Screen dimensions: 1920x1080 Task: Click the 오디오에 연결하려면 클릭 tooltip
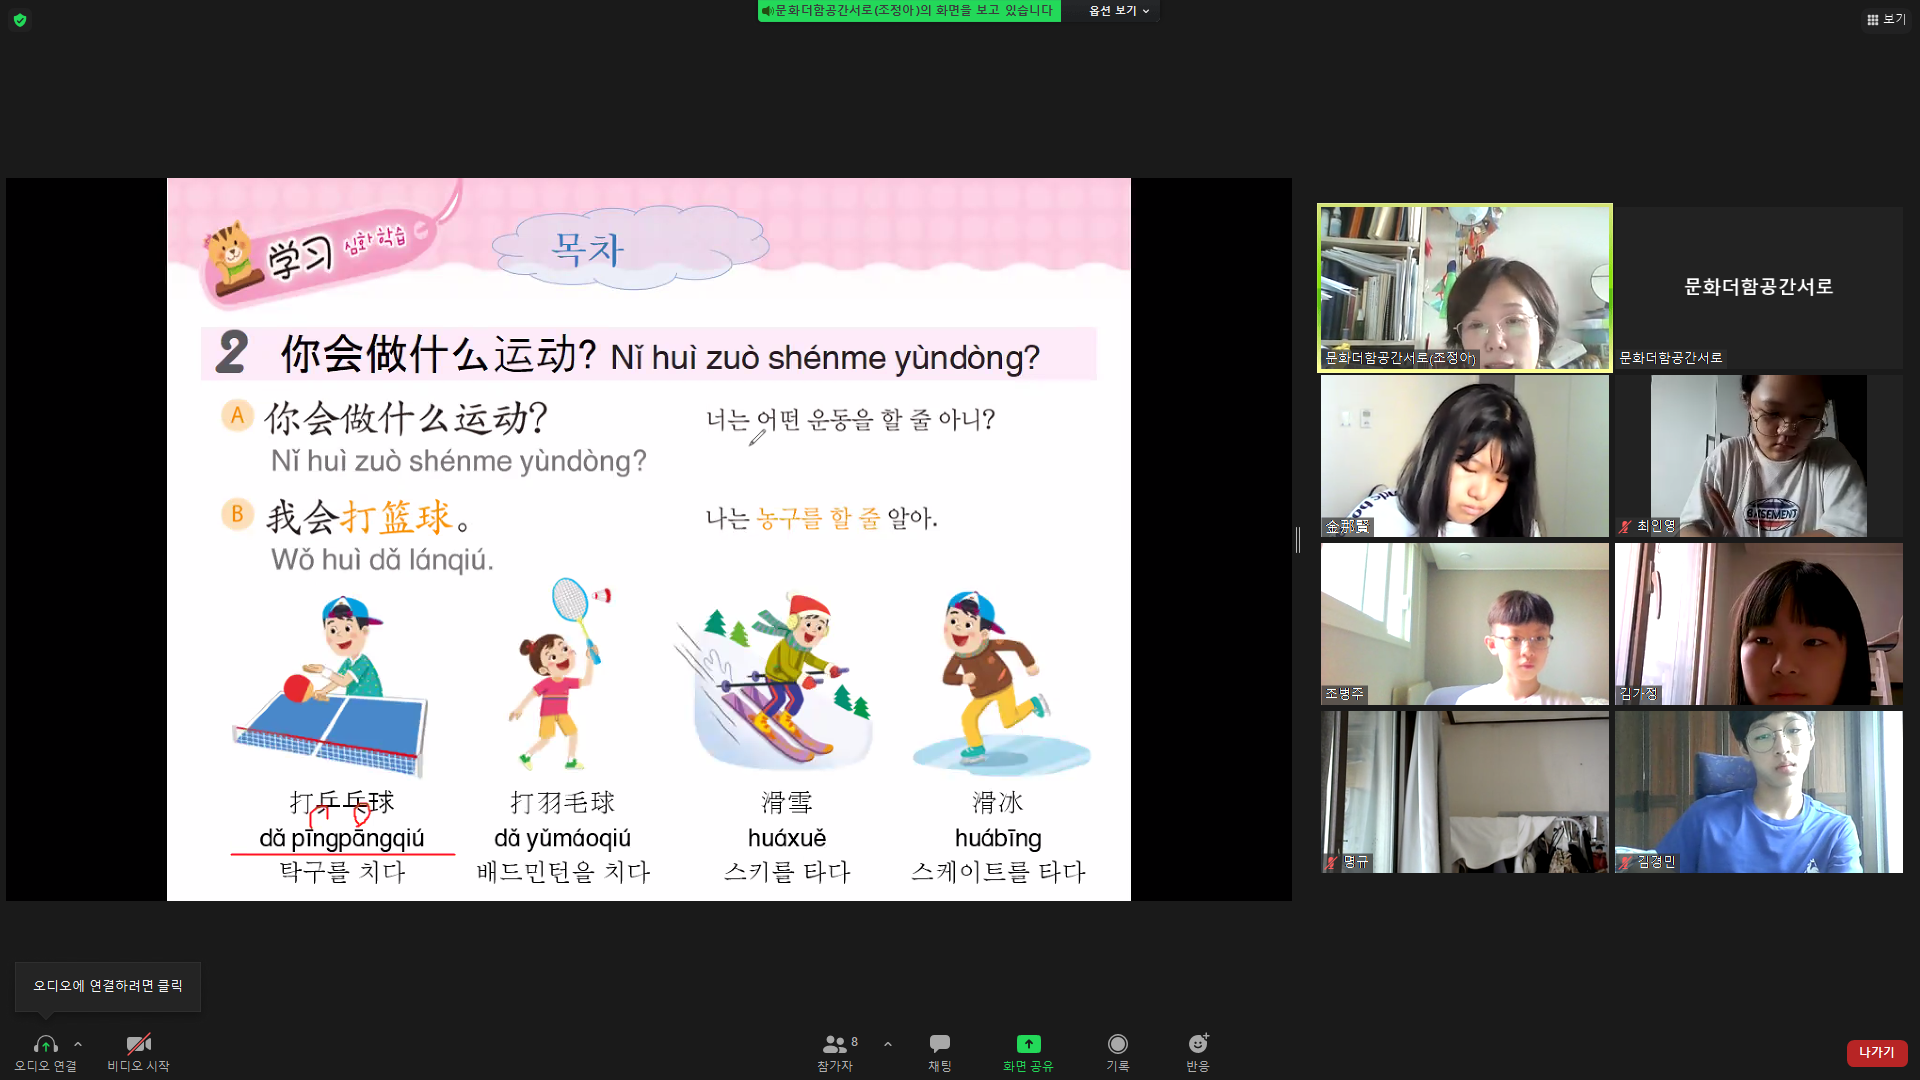click(108, 986)
